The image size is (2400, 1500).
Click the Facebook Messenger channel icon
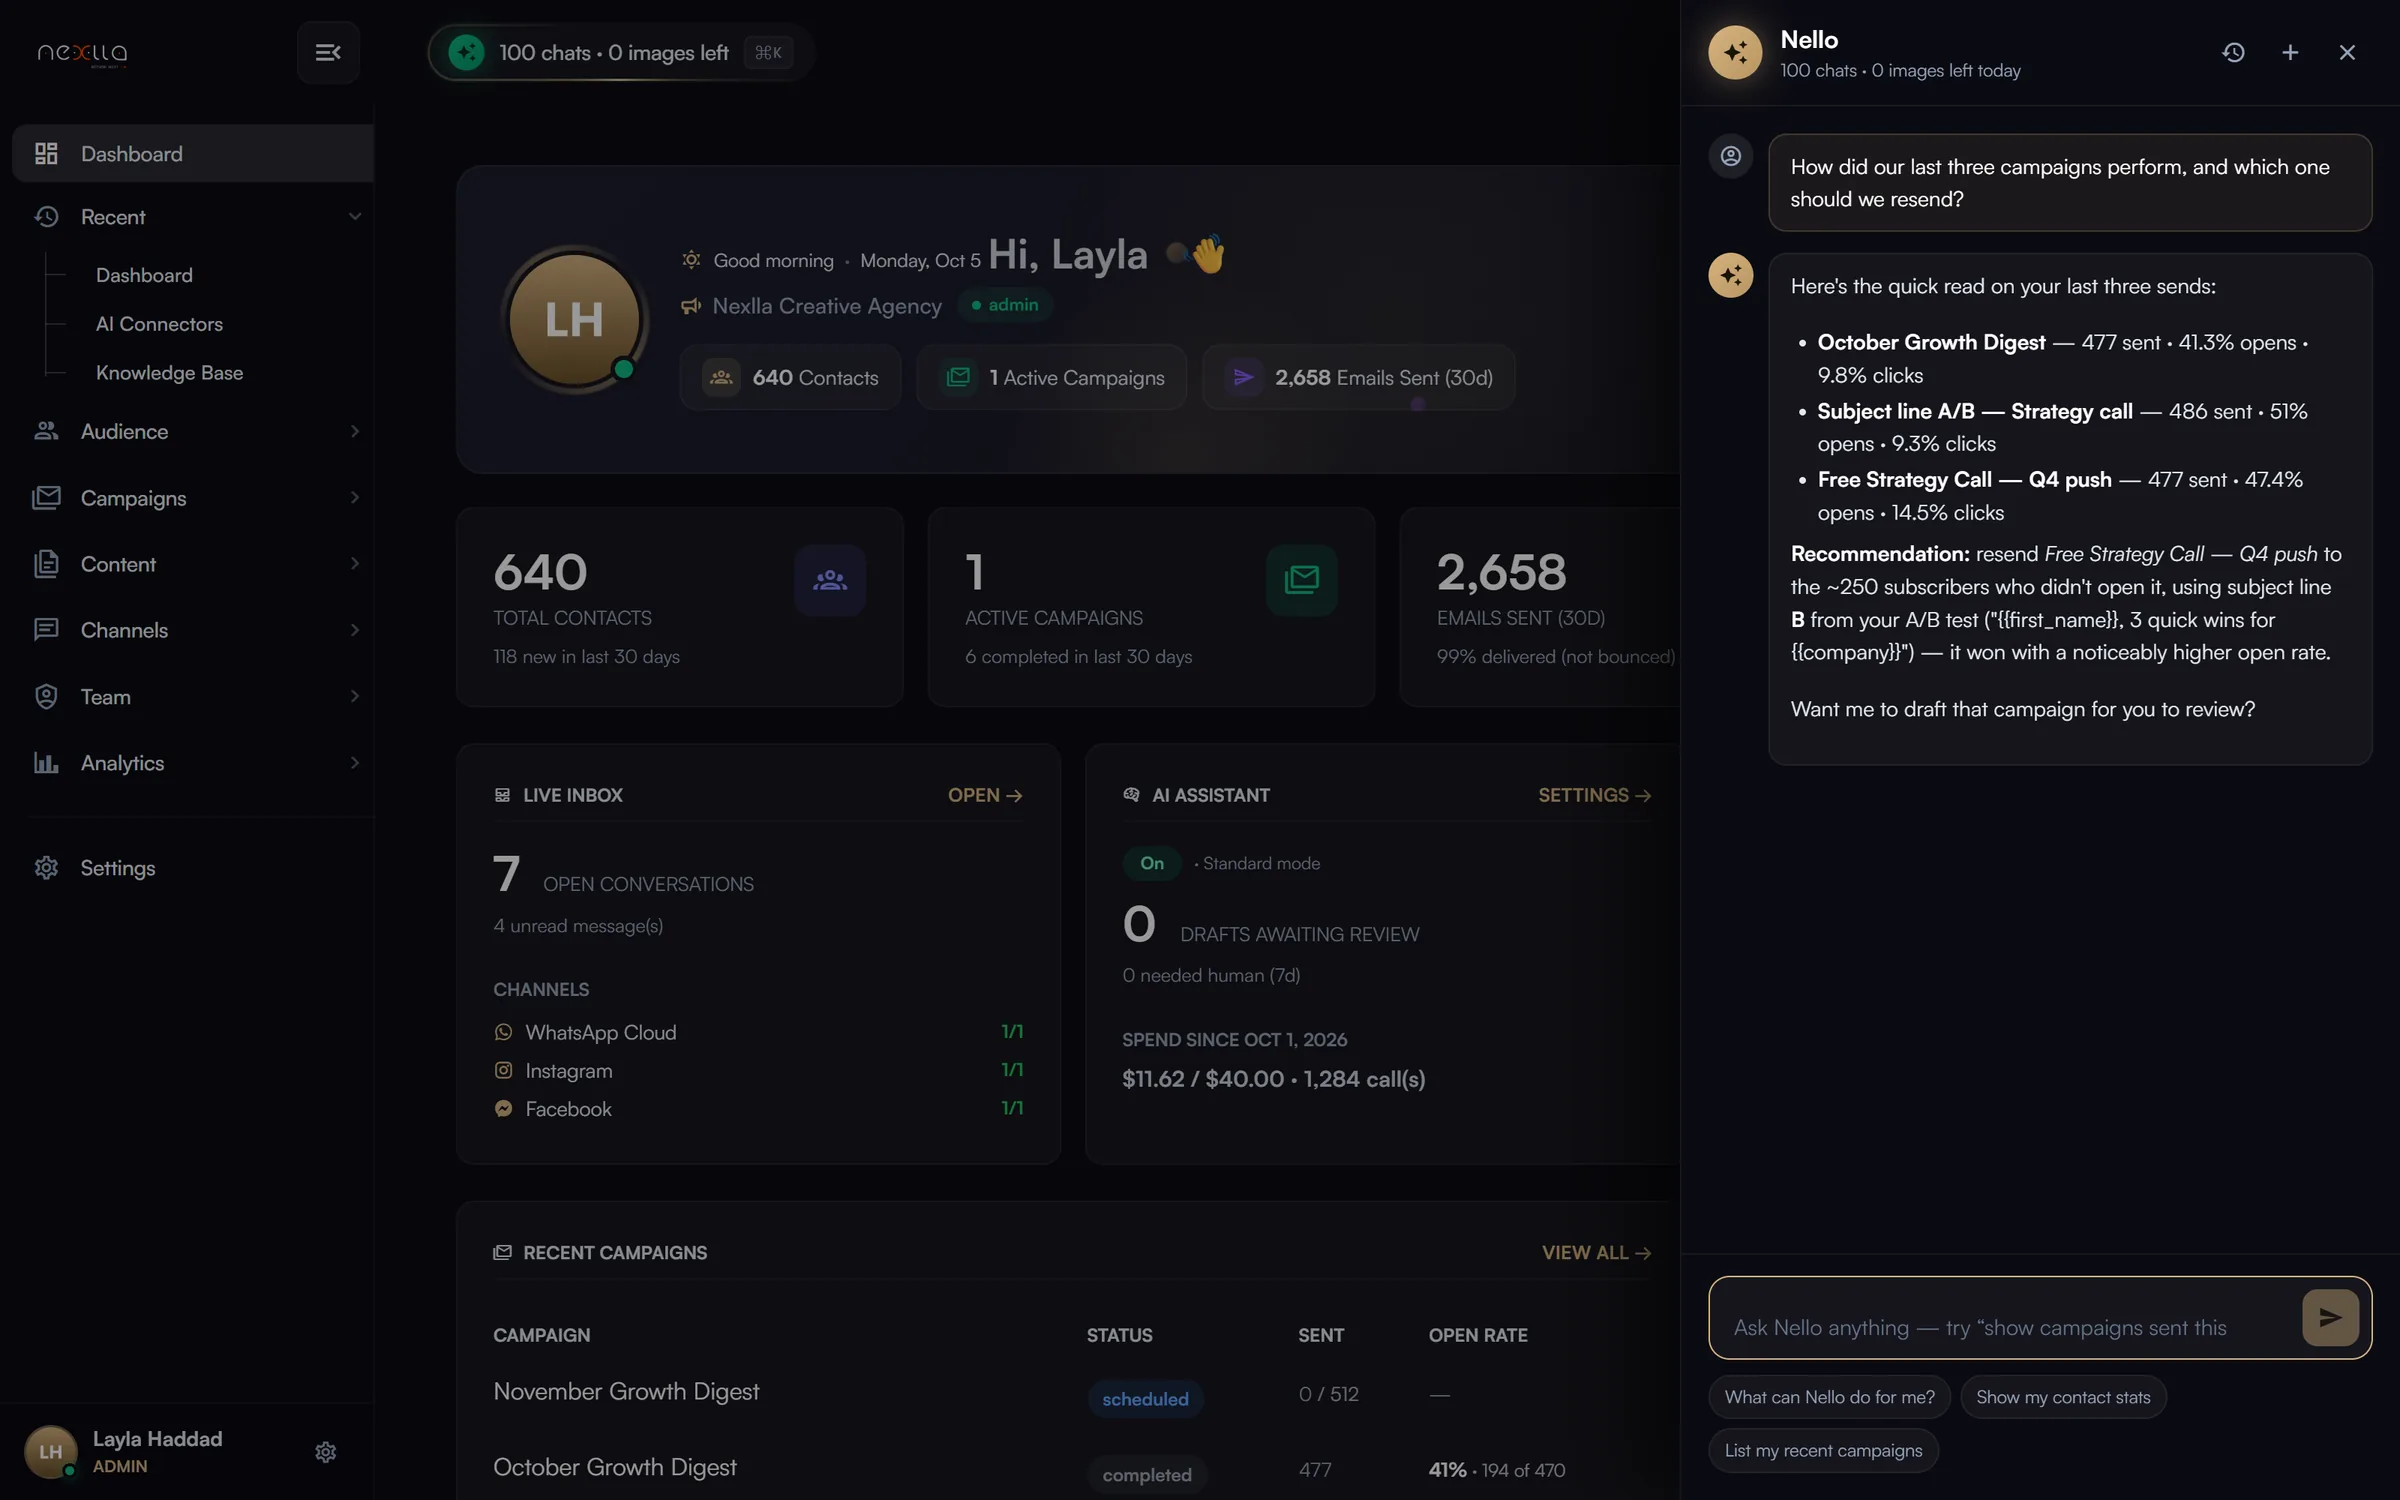[503, 1108]
